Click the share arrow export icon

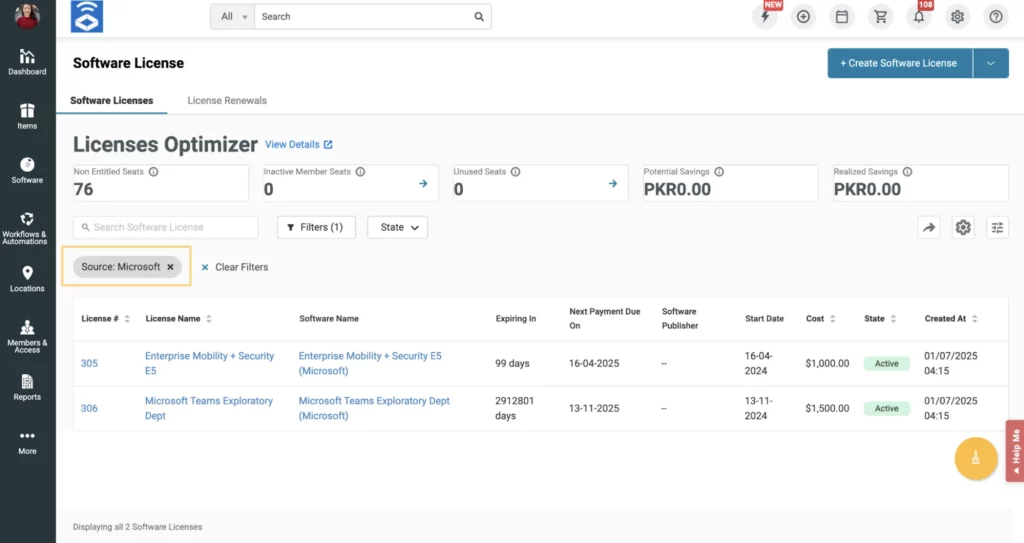(929, 228)
